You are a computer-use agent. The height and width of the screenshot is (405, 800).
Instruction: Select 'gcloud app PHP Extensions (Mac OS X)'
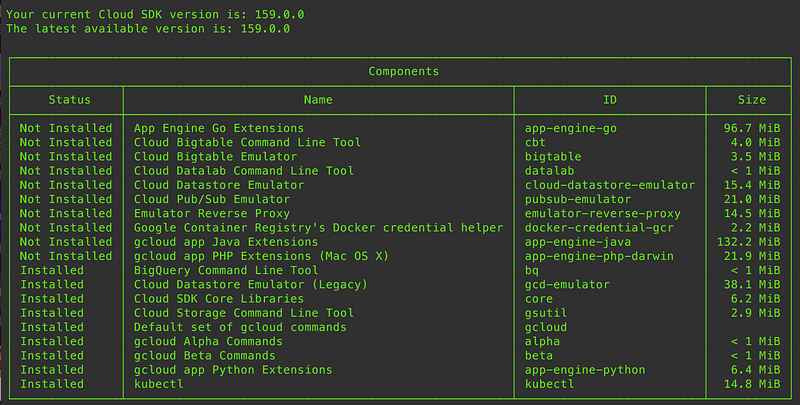tap(261, 257)
